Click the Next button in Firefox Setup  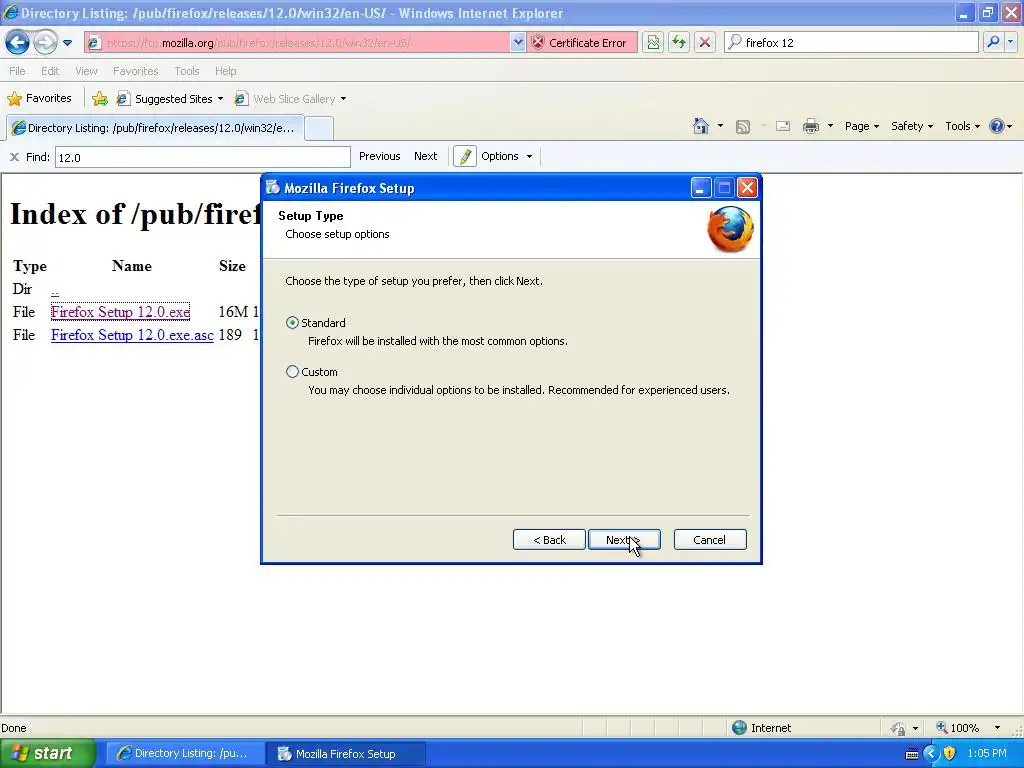624,539
